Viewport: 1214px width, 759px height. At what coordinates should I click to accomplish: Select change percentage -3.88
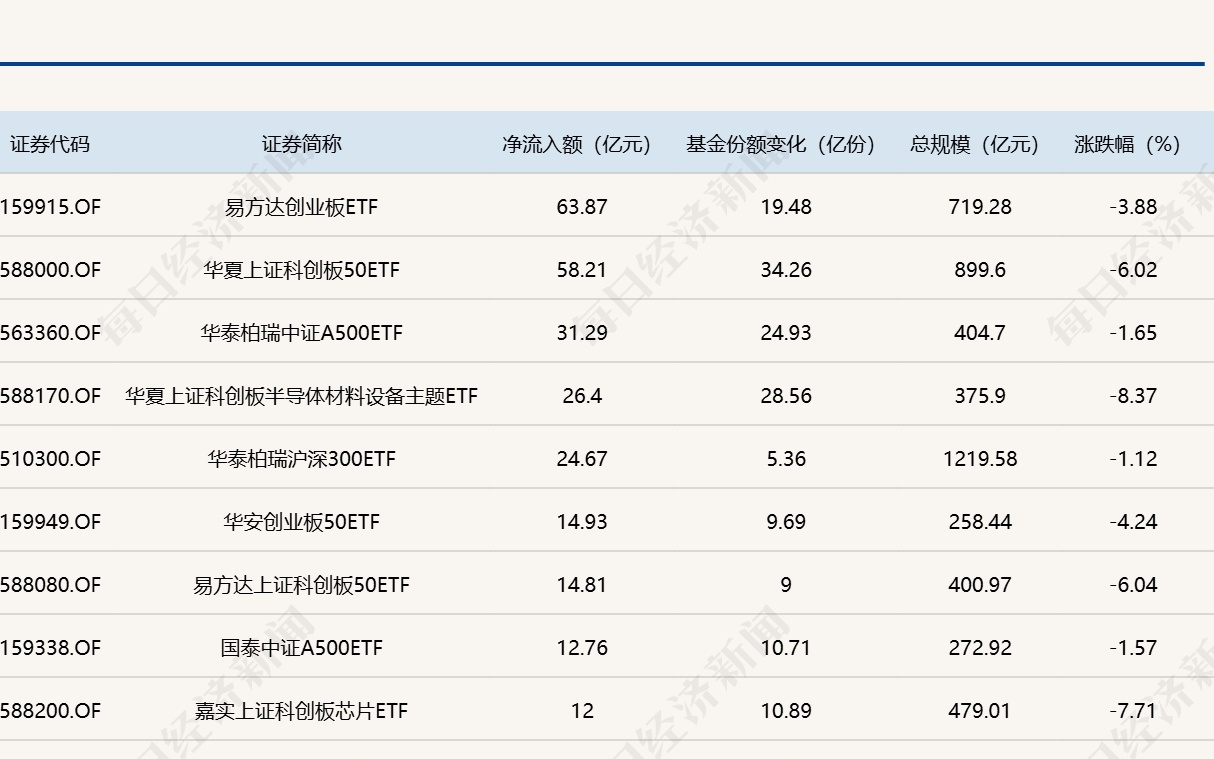tap(1133, 207)
